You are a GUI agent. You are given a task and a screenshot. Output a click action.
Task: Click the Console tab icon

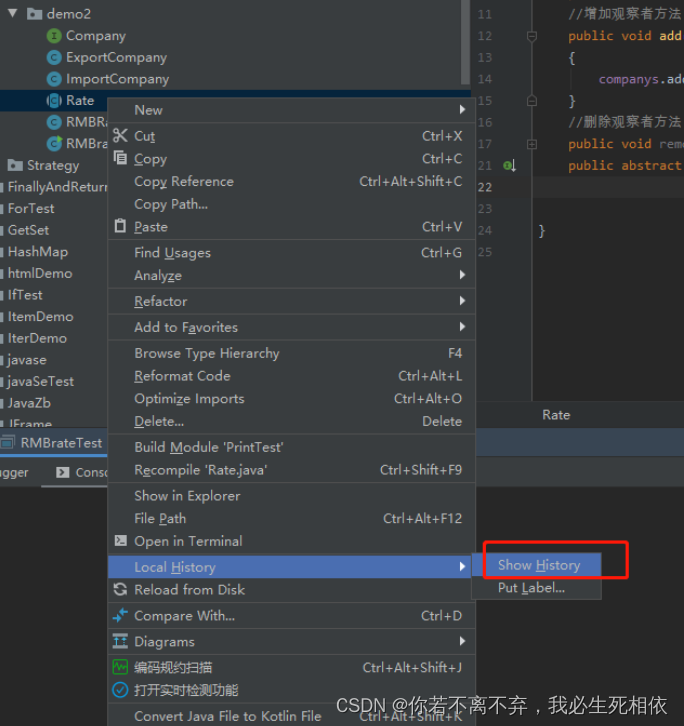[x=63, y=472]
